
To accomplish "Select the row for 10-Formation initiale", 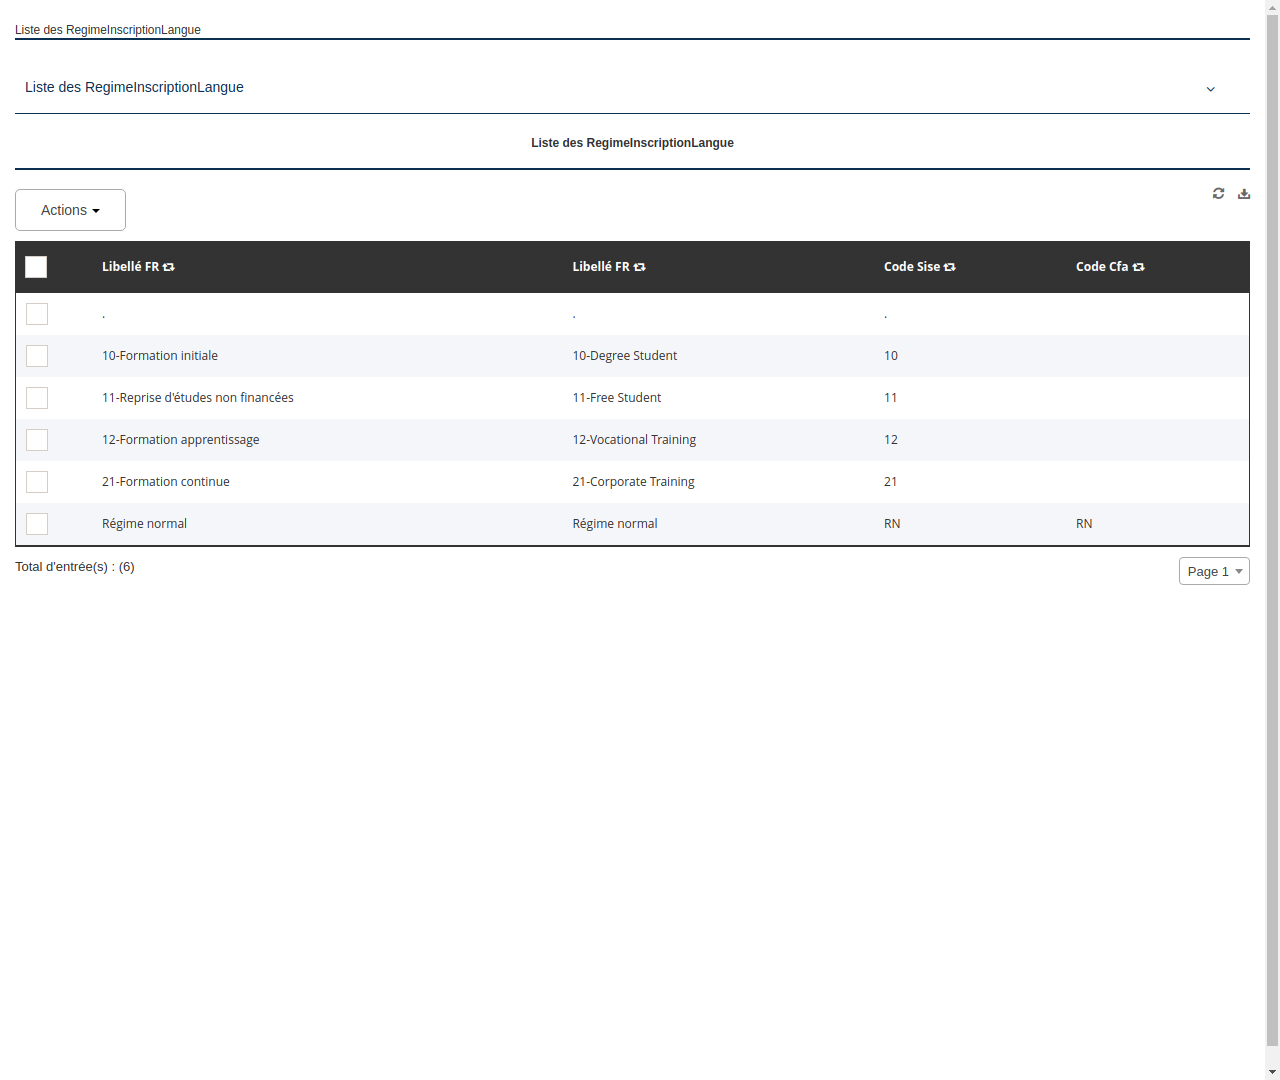I will (37, 356).
